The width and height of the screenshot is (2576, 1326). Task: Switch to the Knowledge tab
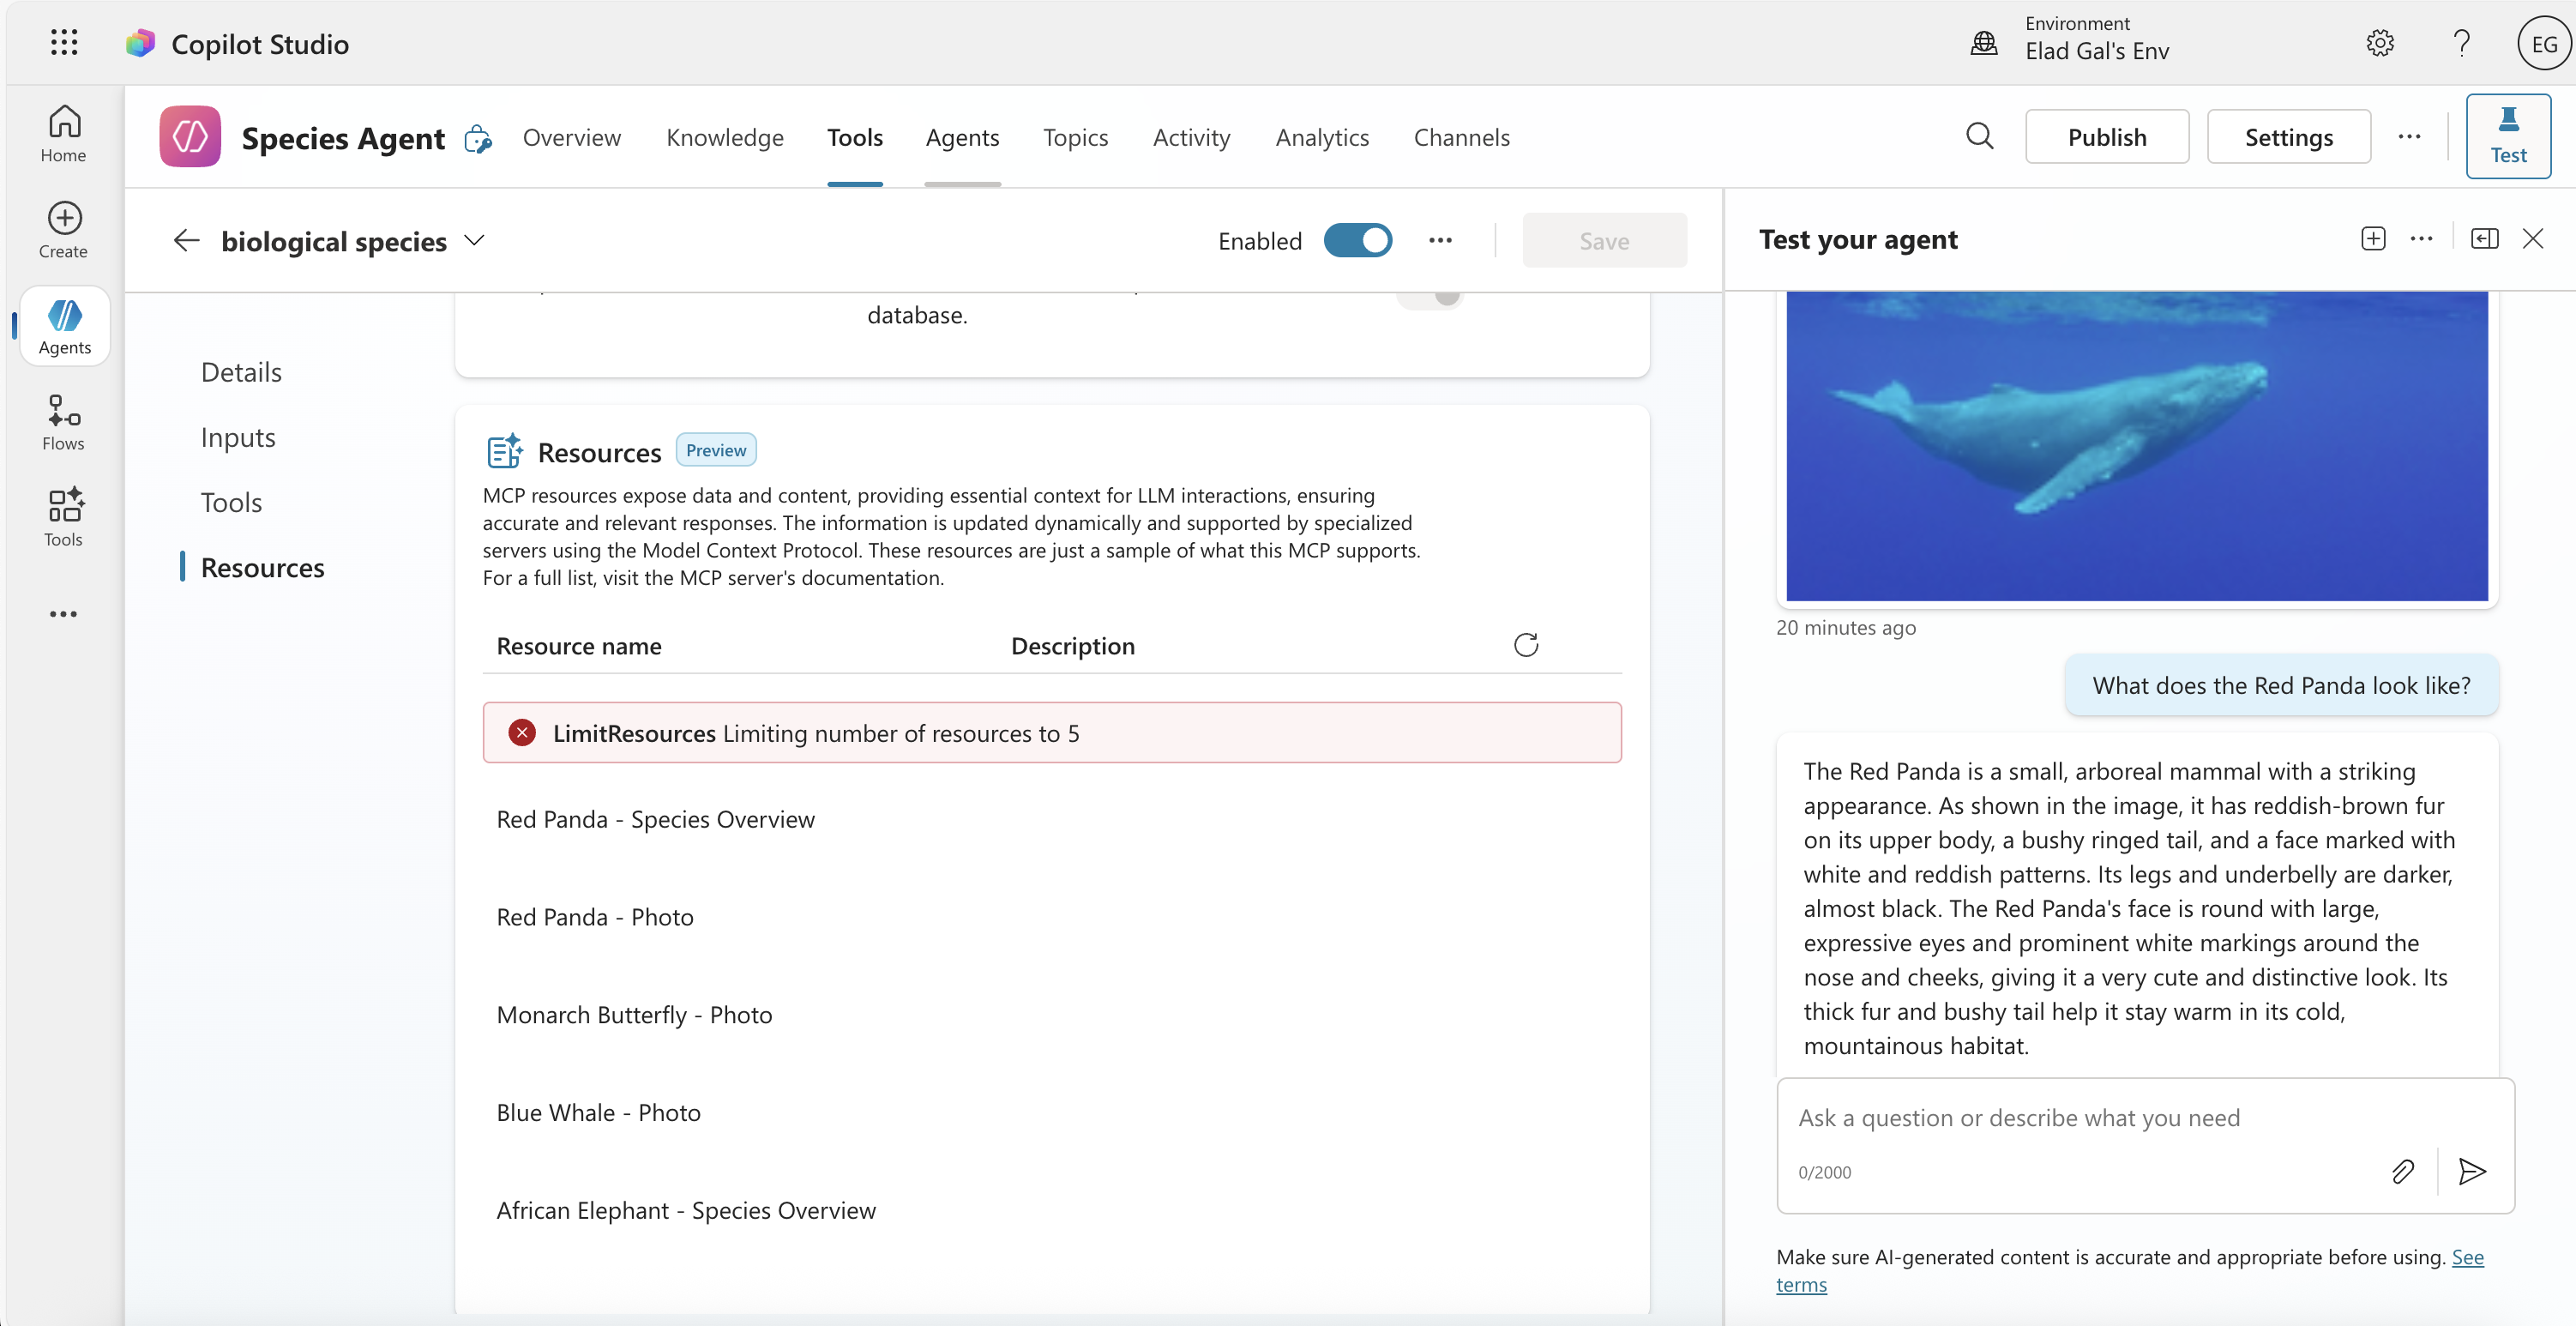click(724, 137)
